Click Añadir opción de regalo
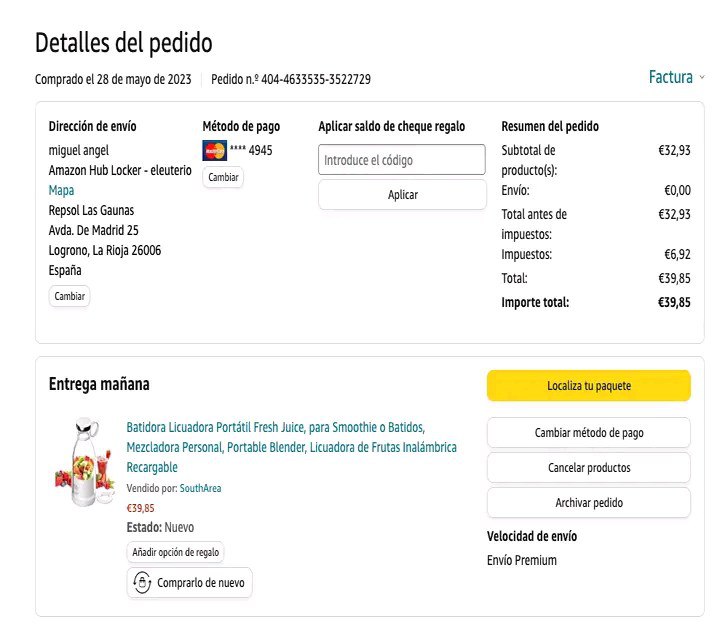 pos(177,552)
